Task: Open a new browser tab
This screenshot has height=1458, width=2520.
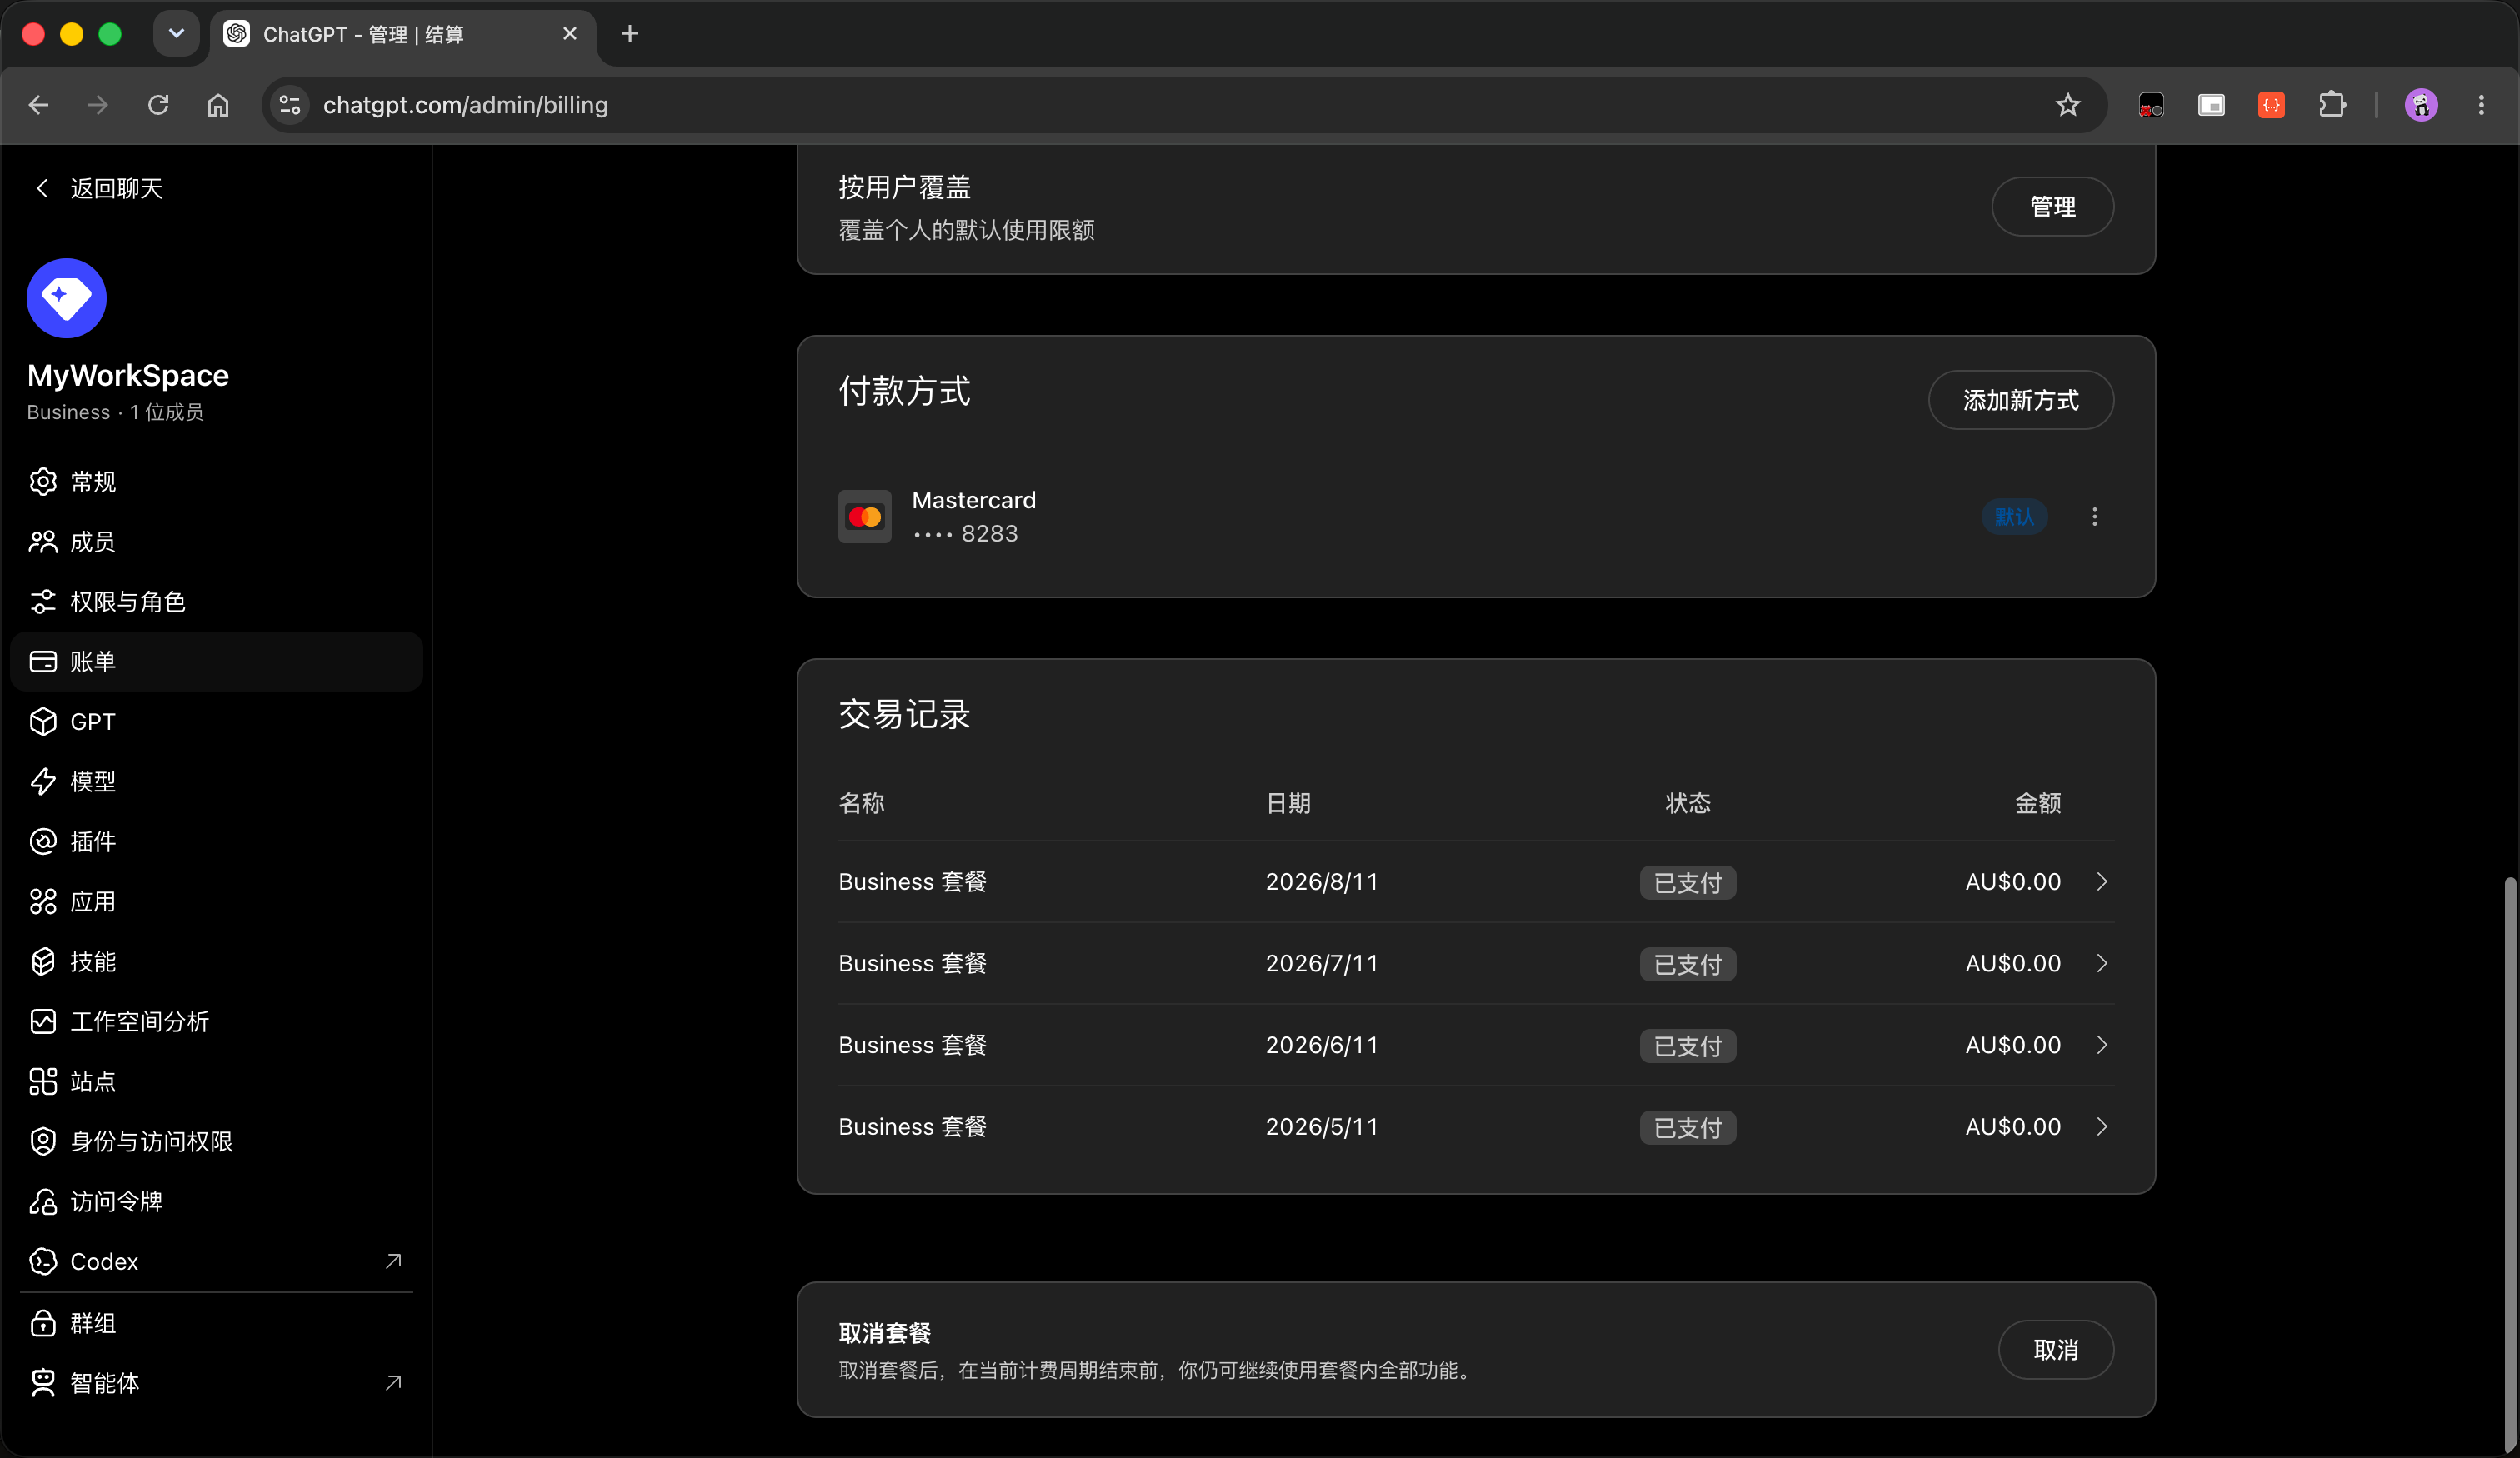Action: pos(629,34)
